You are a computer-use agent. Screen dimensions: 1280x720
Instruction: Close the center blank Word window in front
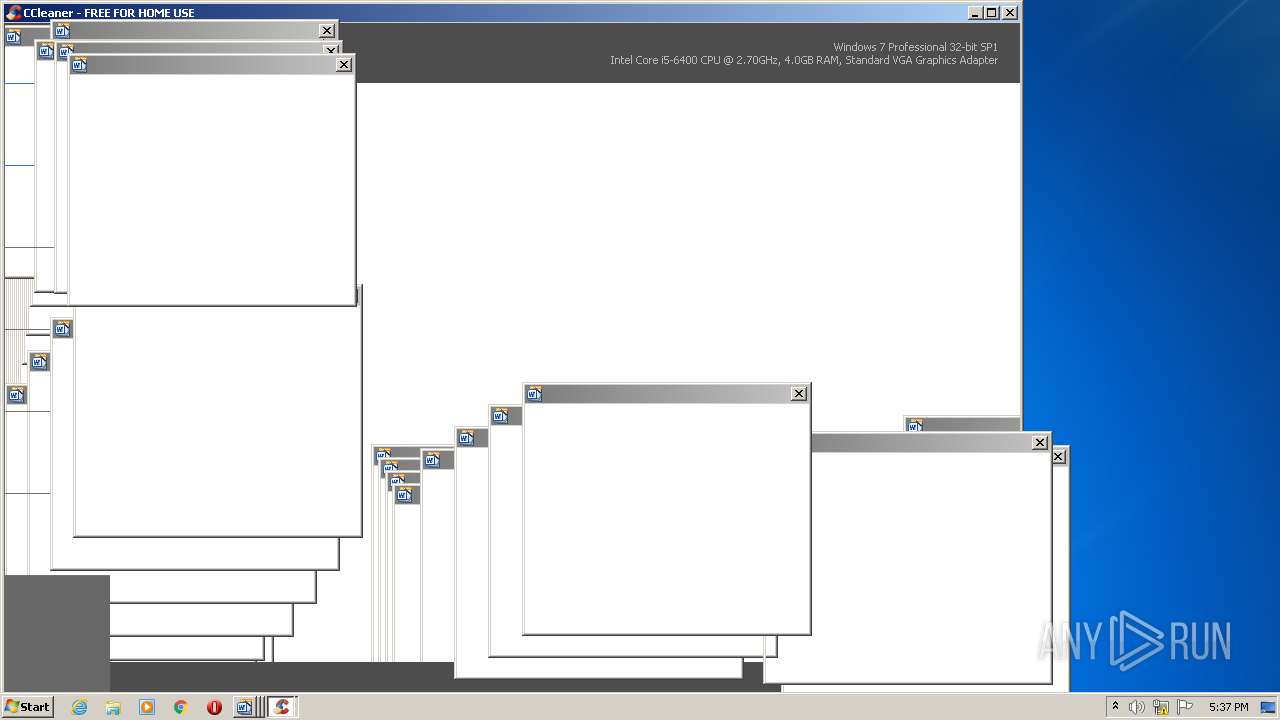(799, 394)
